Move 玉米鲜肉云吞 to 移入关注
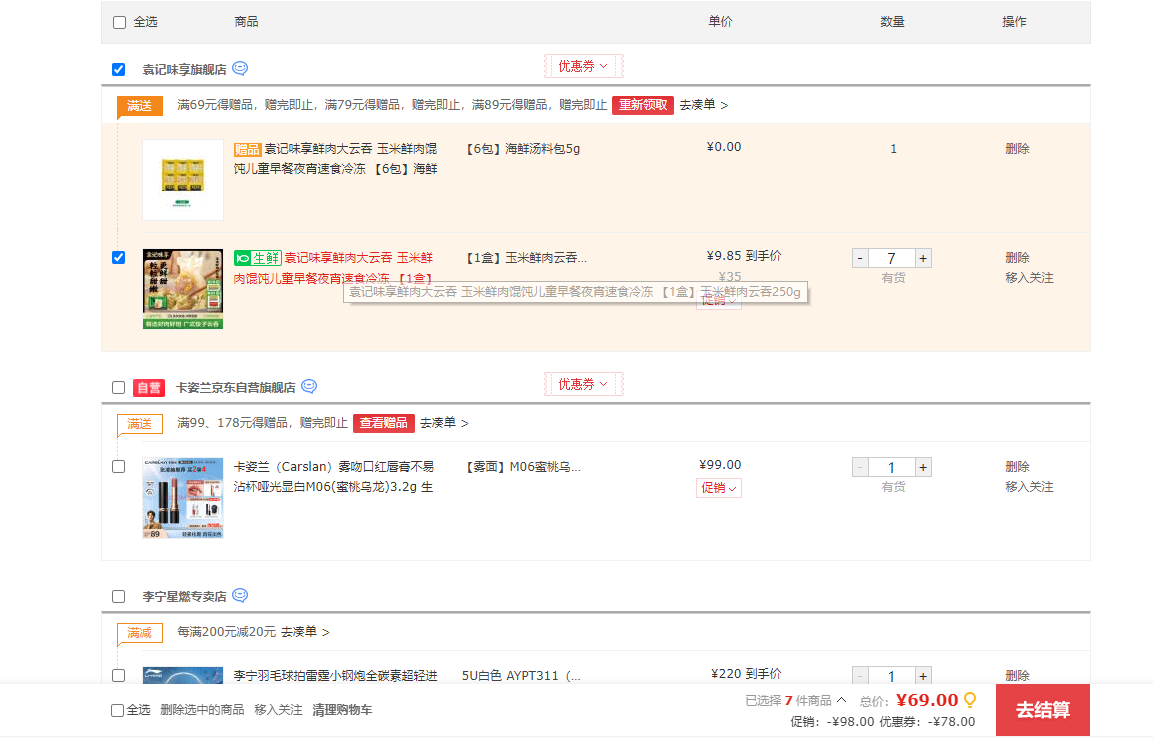This screenshot has width=1153, height=738. (1029, 278)
